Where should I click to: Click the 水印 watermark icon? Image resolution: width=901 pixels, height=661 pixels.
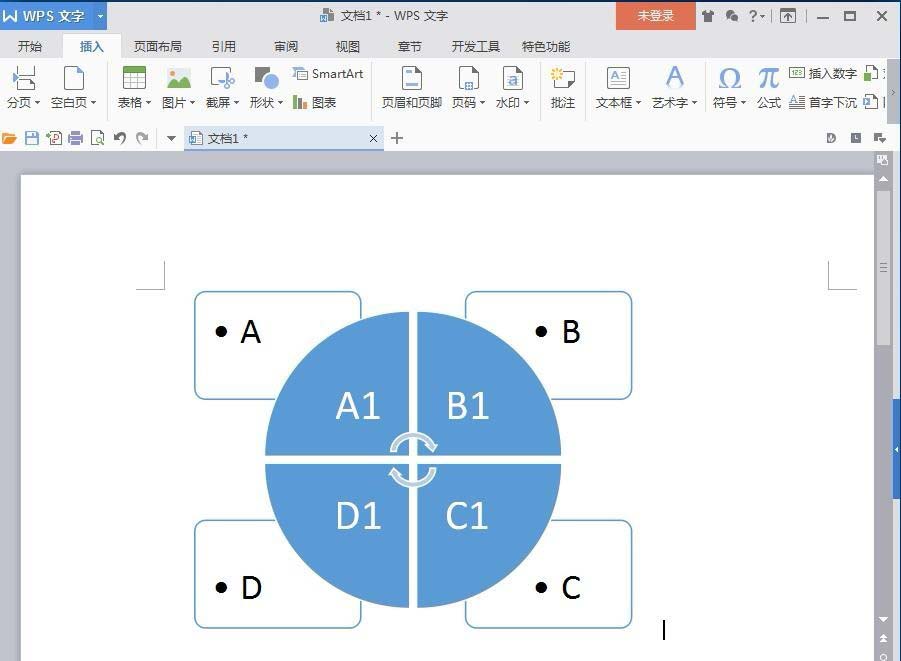point(513,78)
